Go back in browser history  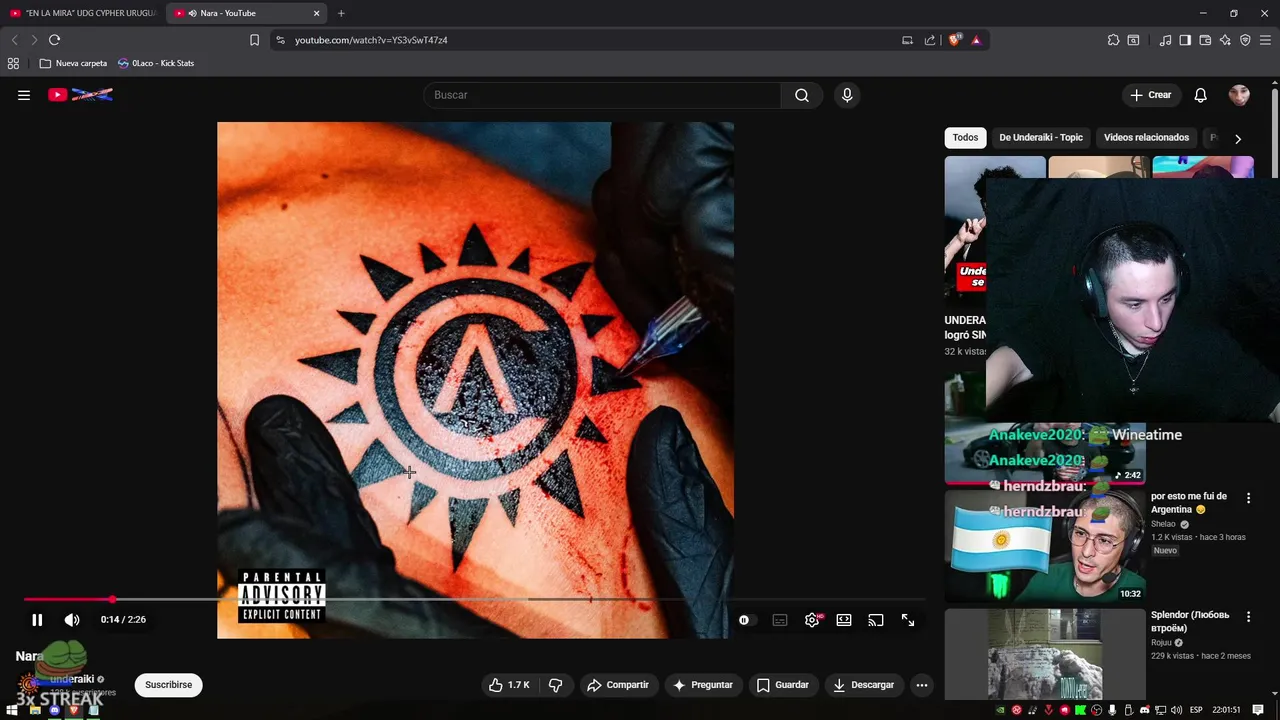click(14, 40)
